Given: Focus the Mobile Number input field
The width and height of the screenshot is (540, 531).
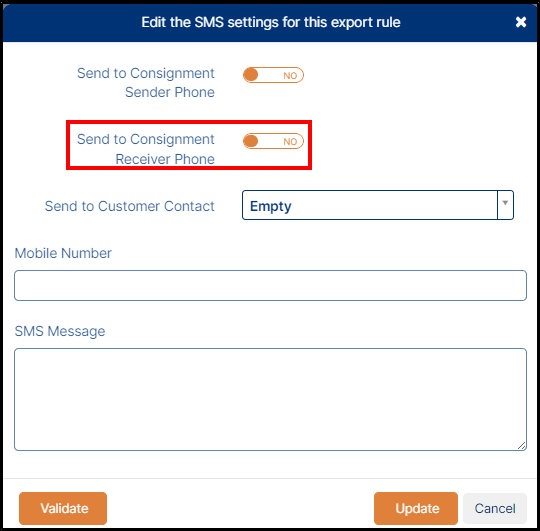Looking at the screenshot, I should 270,285.
